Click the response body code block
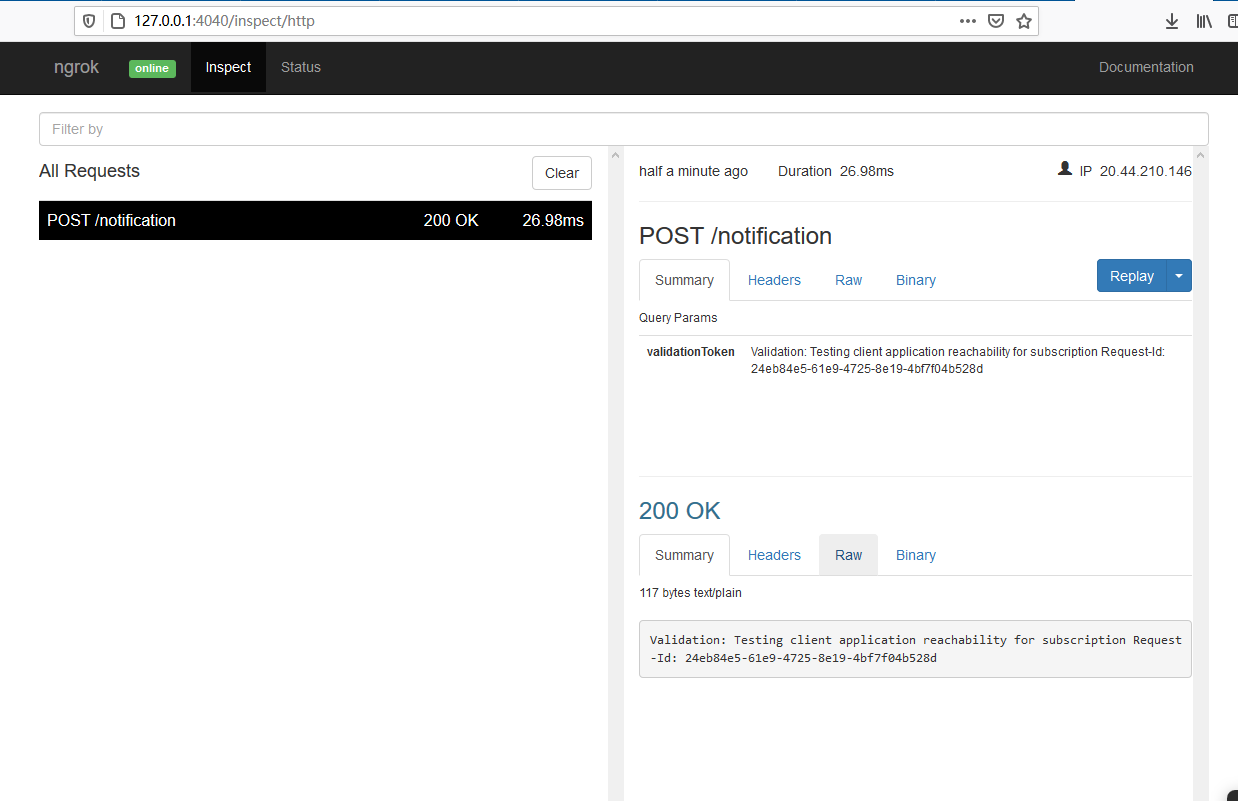Screen dimensions: 1238x801 point(915,649)
